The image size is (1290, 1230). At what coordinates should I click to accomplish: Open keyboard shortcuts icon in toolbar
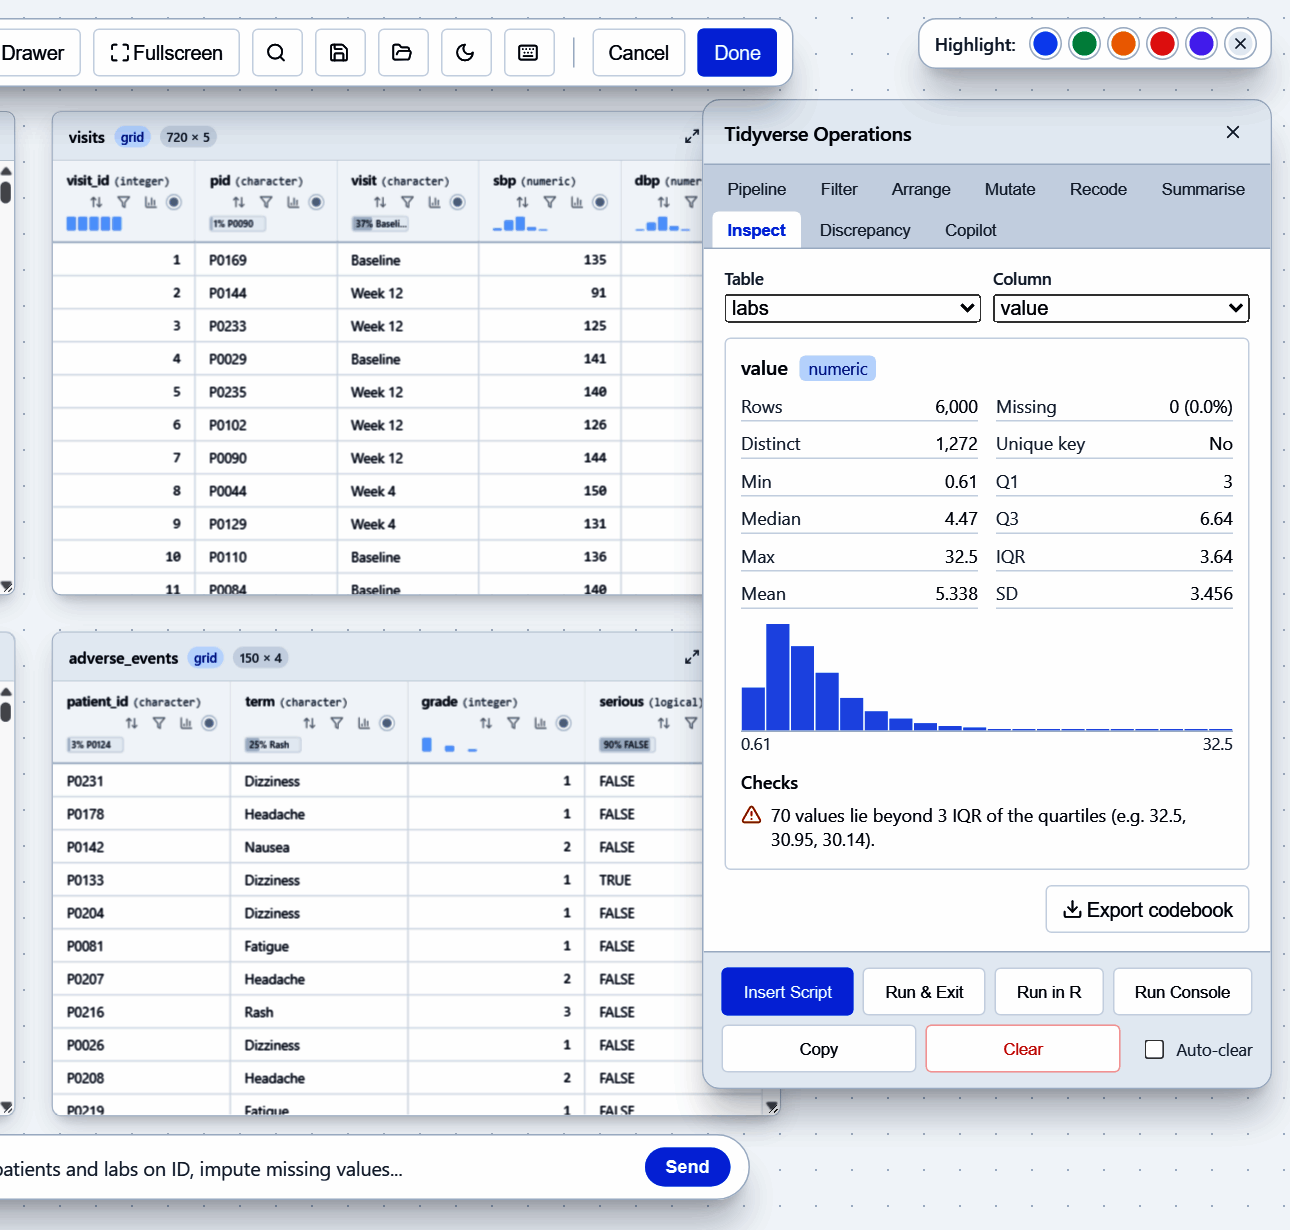click(x=529, y=53)
